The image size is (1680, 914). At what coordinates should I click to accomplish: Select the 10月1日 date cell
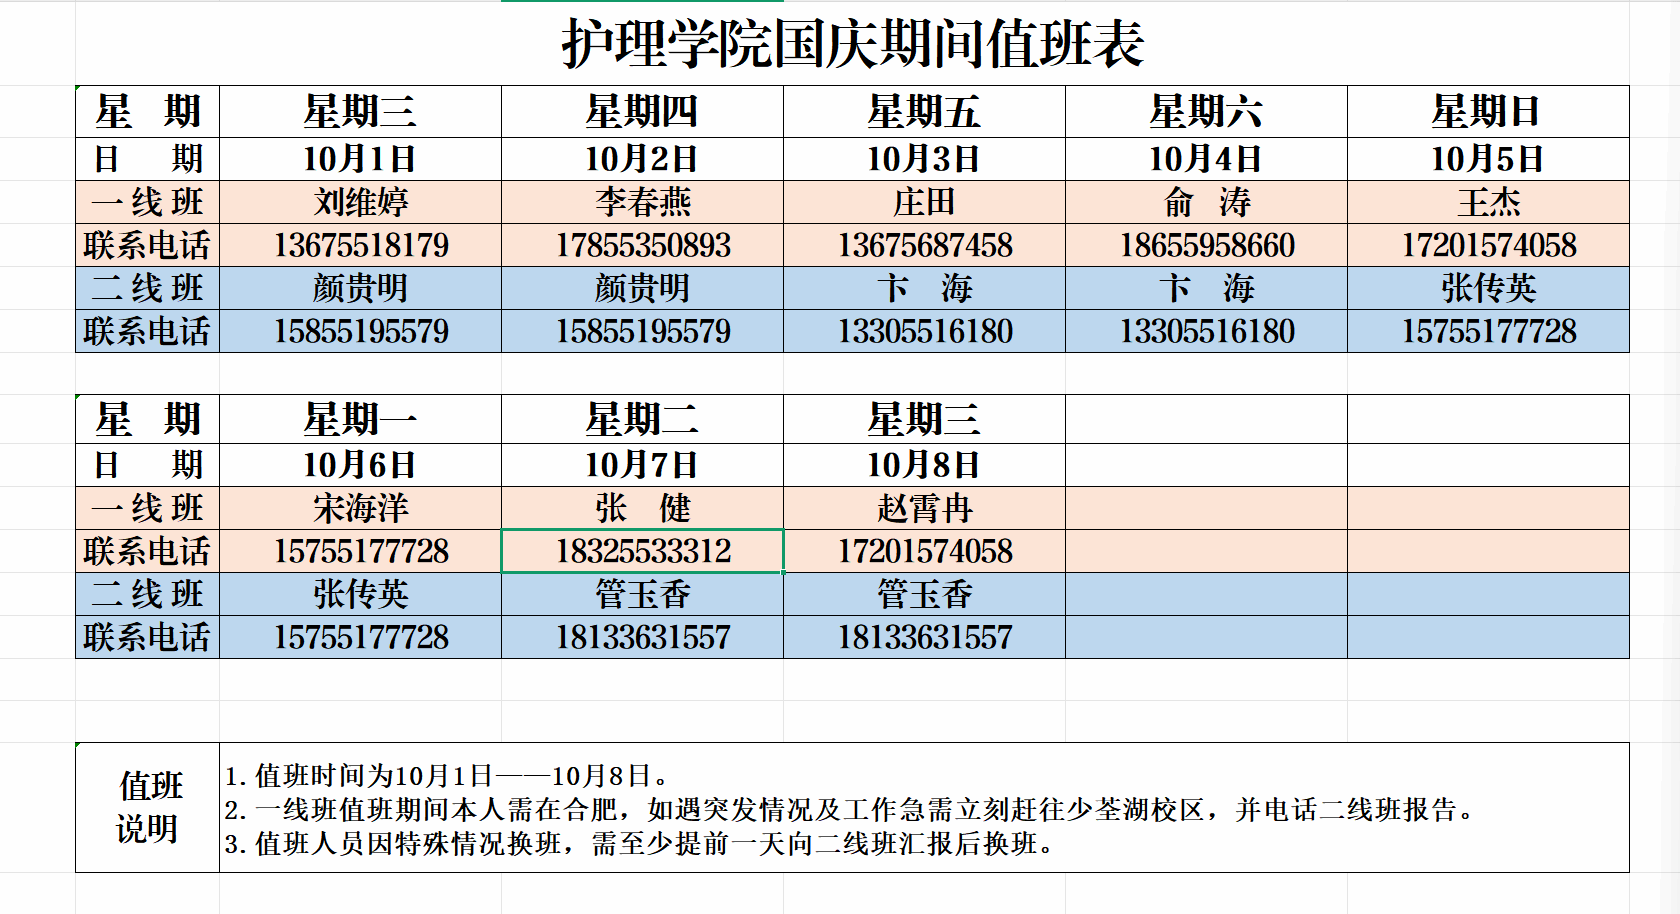pos(360,159)
